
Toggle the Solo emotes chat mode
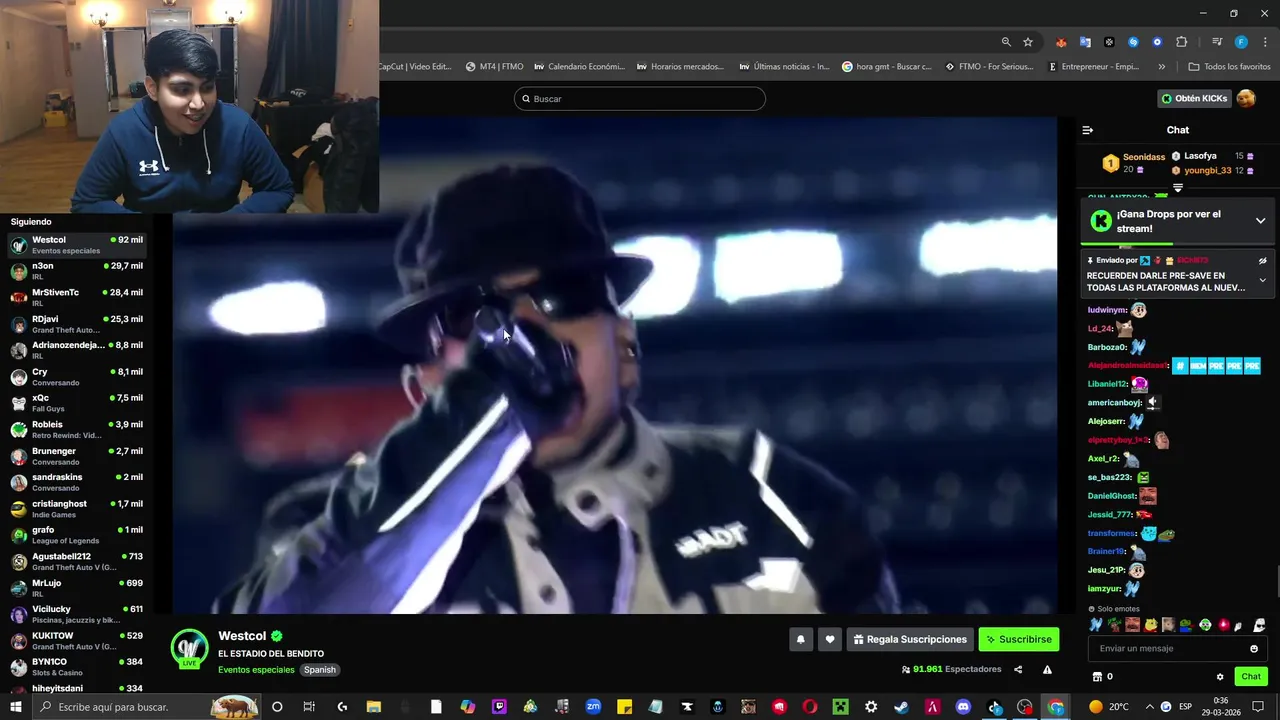1115,608
